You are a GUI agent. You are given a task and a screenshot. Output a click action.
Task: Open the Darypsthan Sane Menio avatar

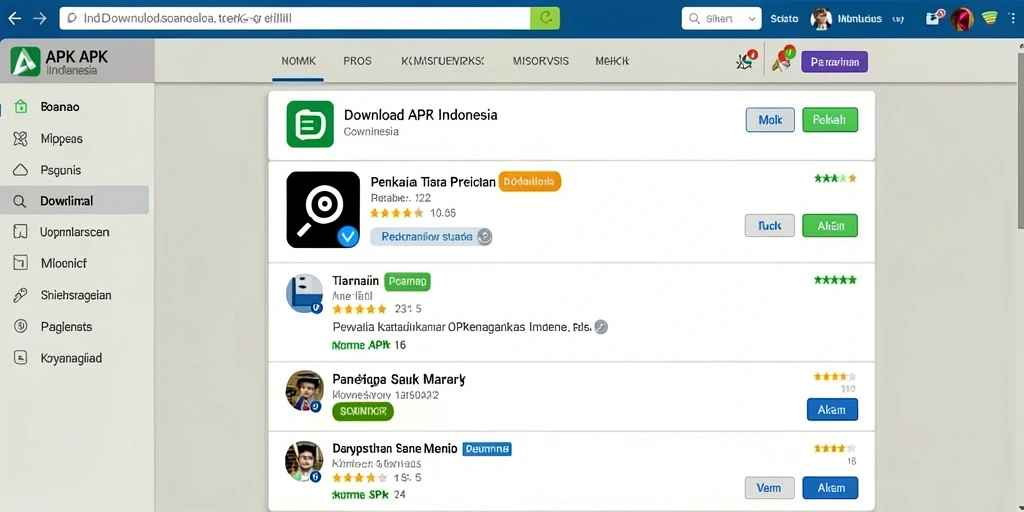pos(305,461)
